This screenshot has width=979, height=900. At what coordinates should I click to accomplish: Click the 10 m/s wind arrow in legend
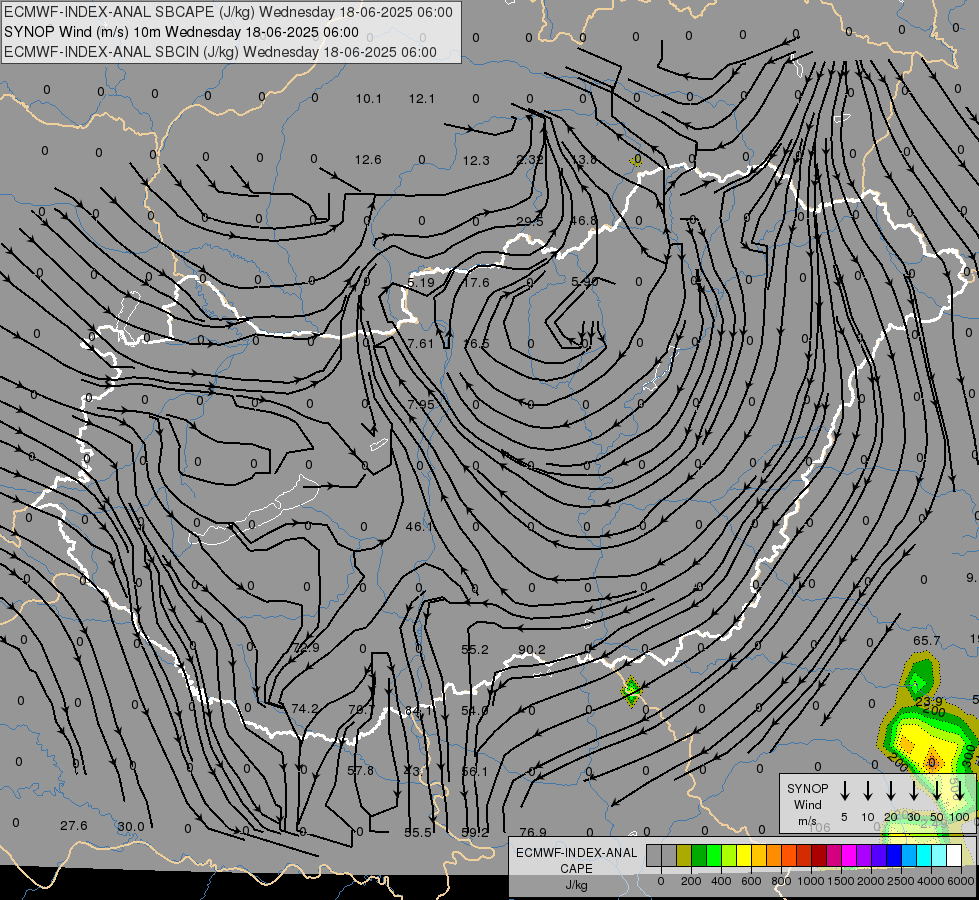[x=868, y=791]
